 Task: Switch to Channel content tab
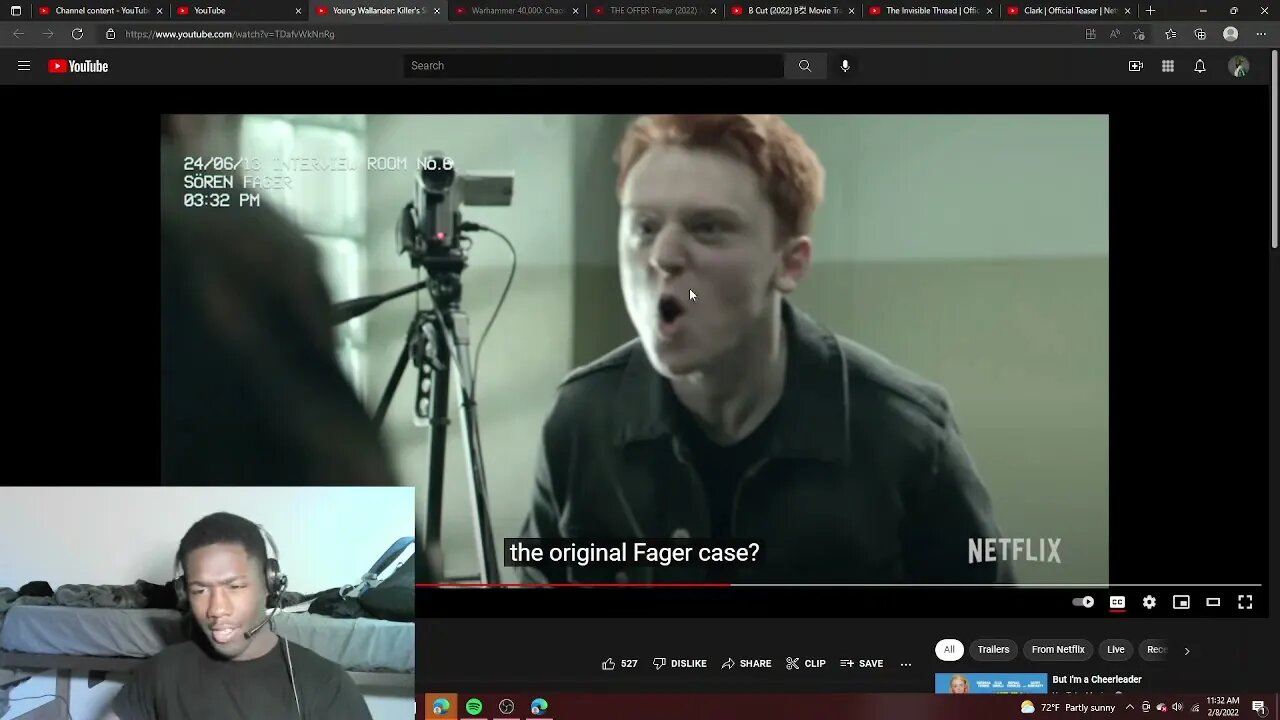coord(100,10)
